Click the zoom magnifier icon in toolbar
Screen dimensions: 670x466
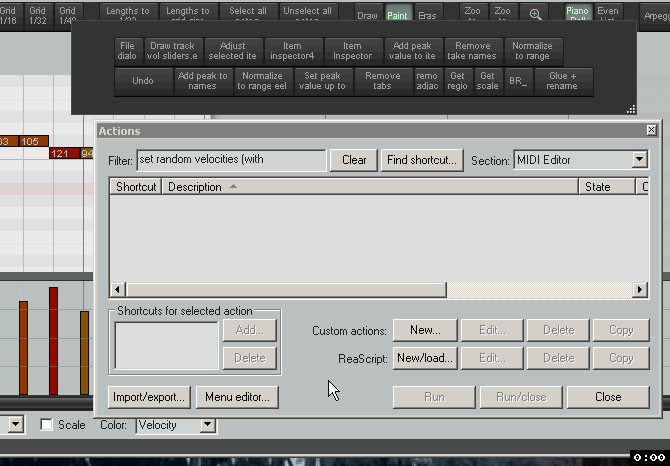pyautogui.click(x=535, y=15)
